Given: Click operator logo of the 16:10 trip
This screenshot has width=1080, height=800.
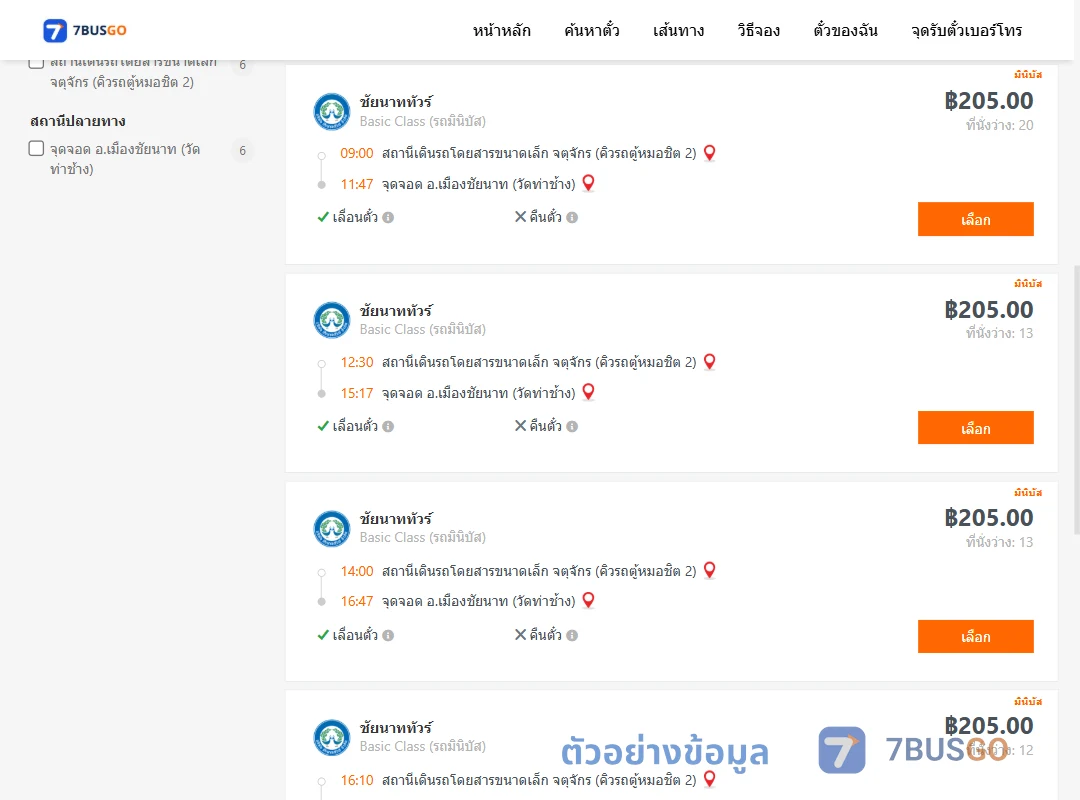Looking at the screenshot, I should point(332,737).
